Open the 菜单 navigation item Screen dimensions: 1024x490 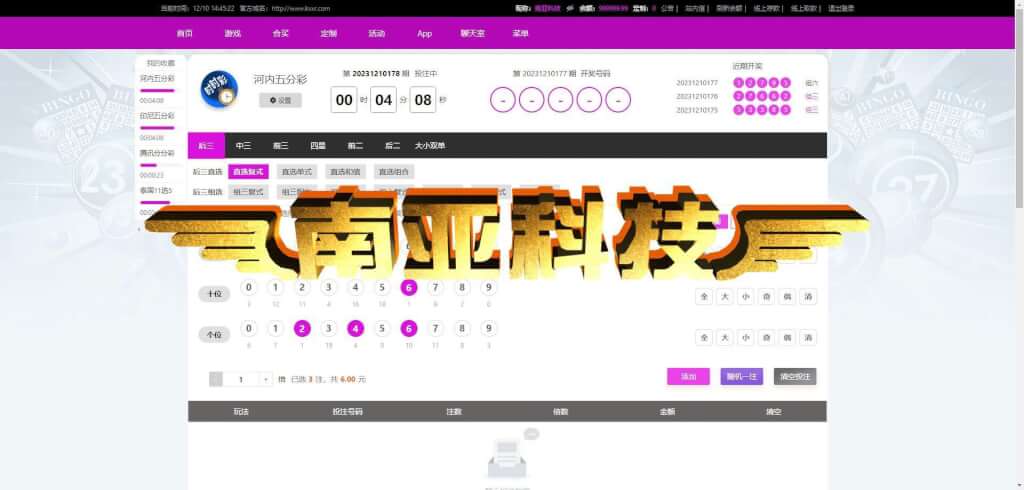[520, 33]
